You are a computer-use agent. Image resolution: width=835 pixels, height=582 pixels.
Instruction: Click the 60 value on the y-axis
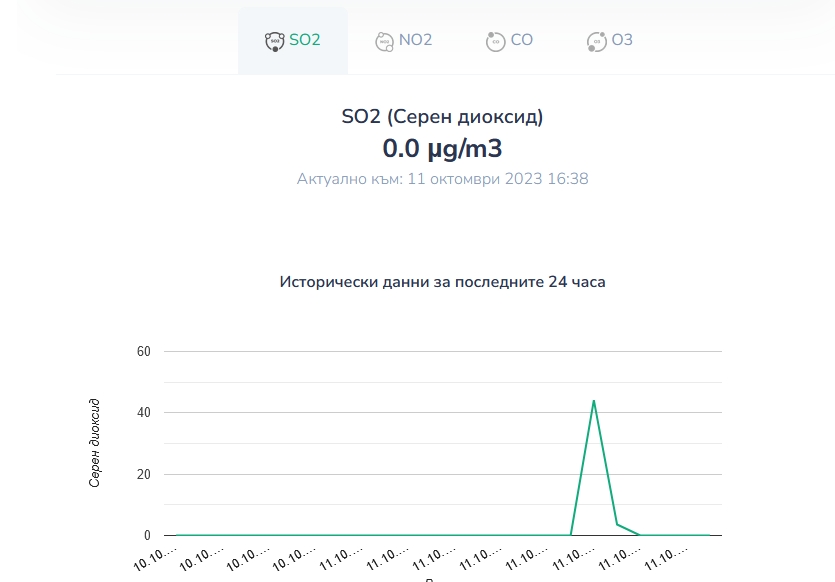pyautogui.click(x=143, y=351)
